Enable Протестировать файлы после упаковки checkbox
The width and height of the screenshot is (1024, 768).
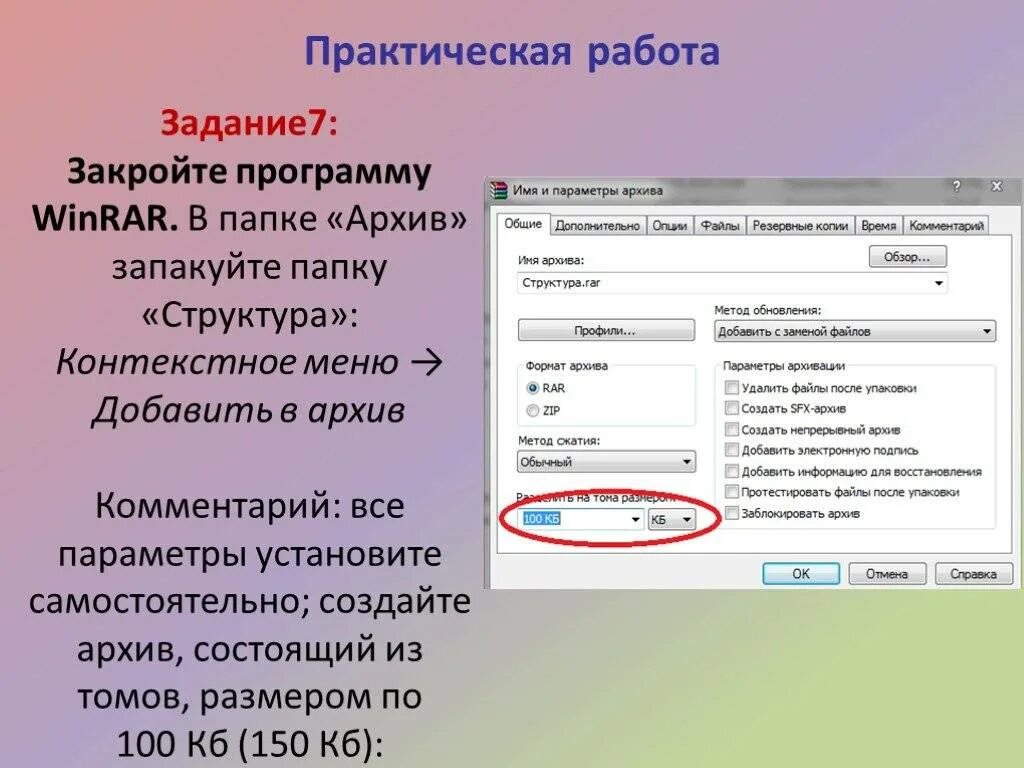732,492
